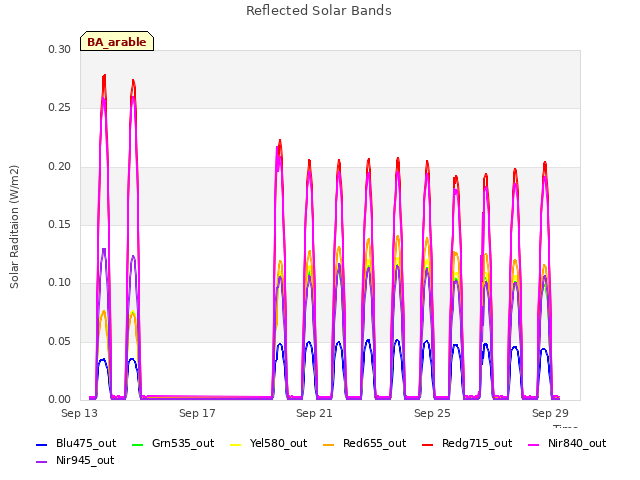Image resolution: width=640 pixels, height=480 pixels.
Task: Click the yellow Yel580_out color marker
Action: point(236,444)
